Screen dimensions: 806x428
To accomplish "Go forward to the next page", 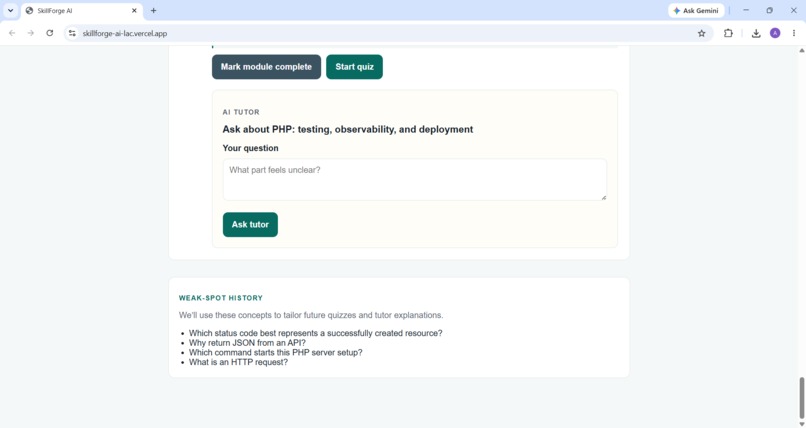I will 31,33.
